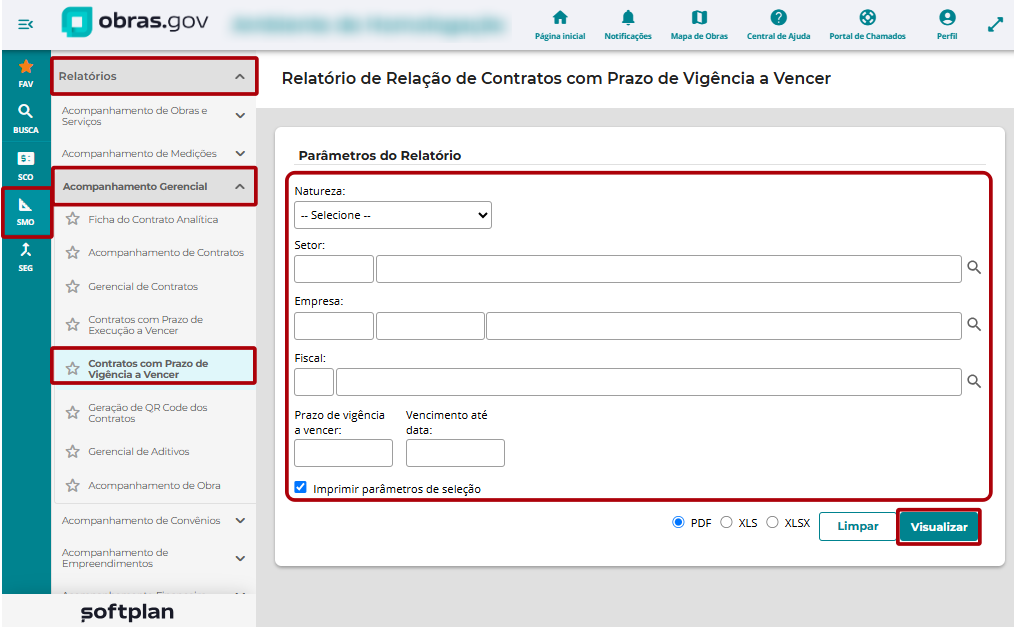The image size is (1014, 627).
Task: Focus the Empresa name field
Action: (x=724, y=326)
